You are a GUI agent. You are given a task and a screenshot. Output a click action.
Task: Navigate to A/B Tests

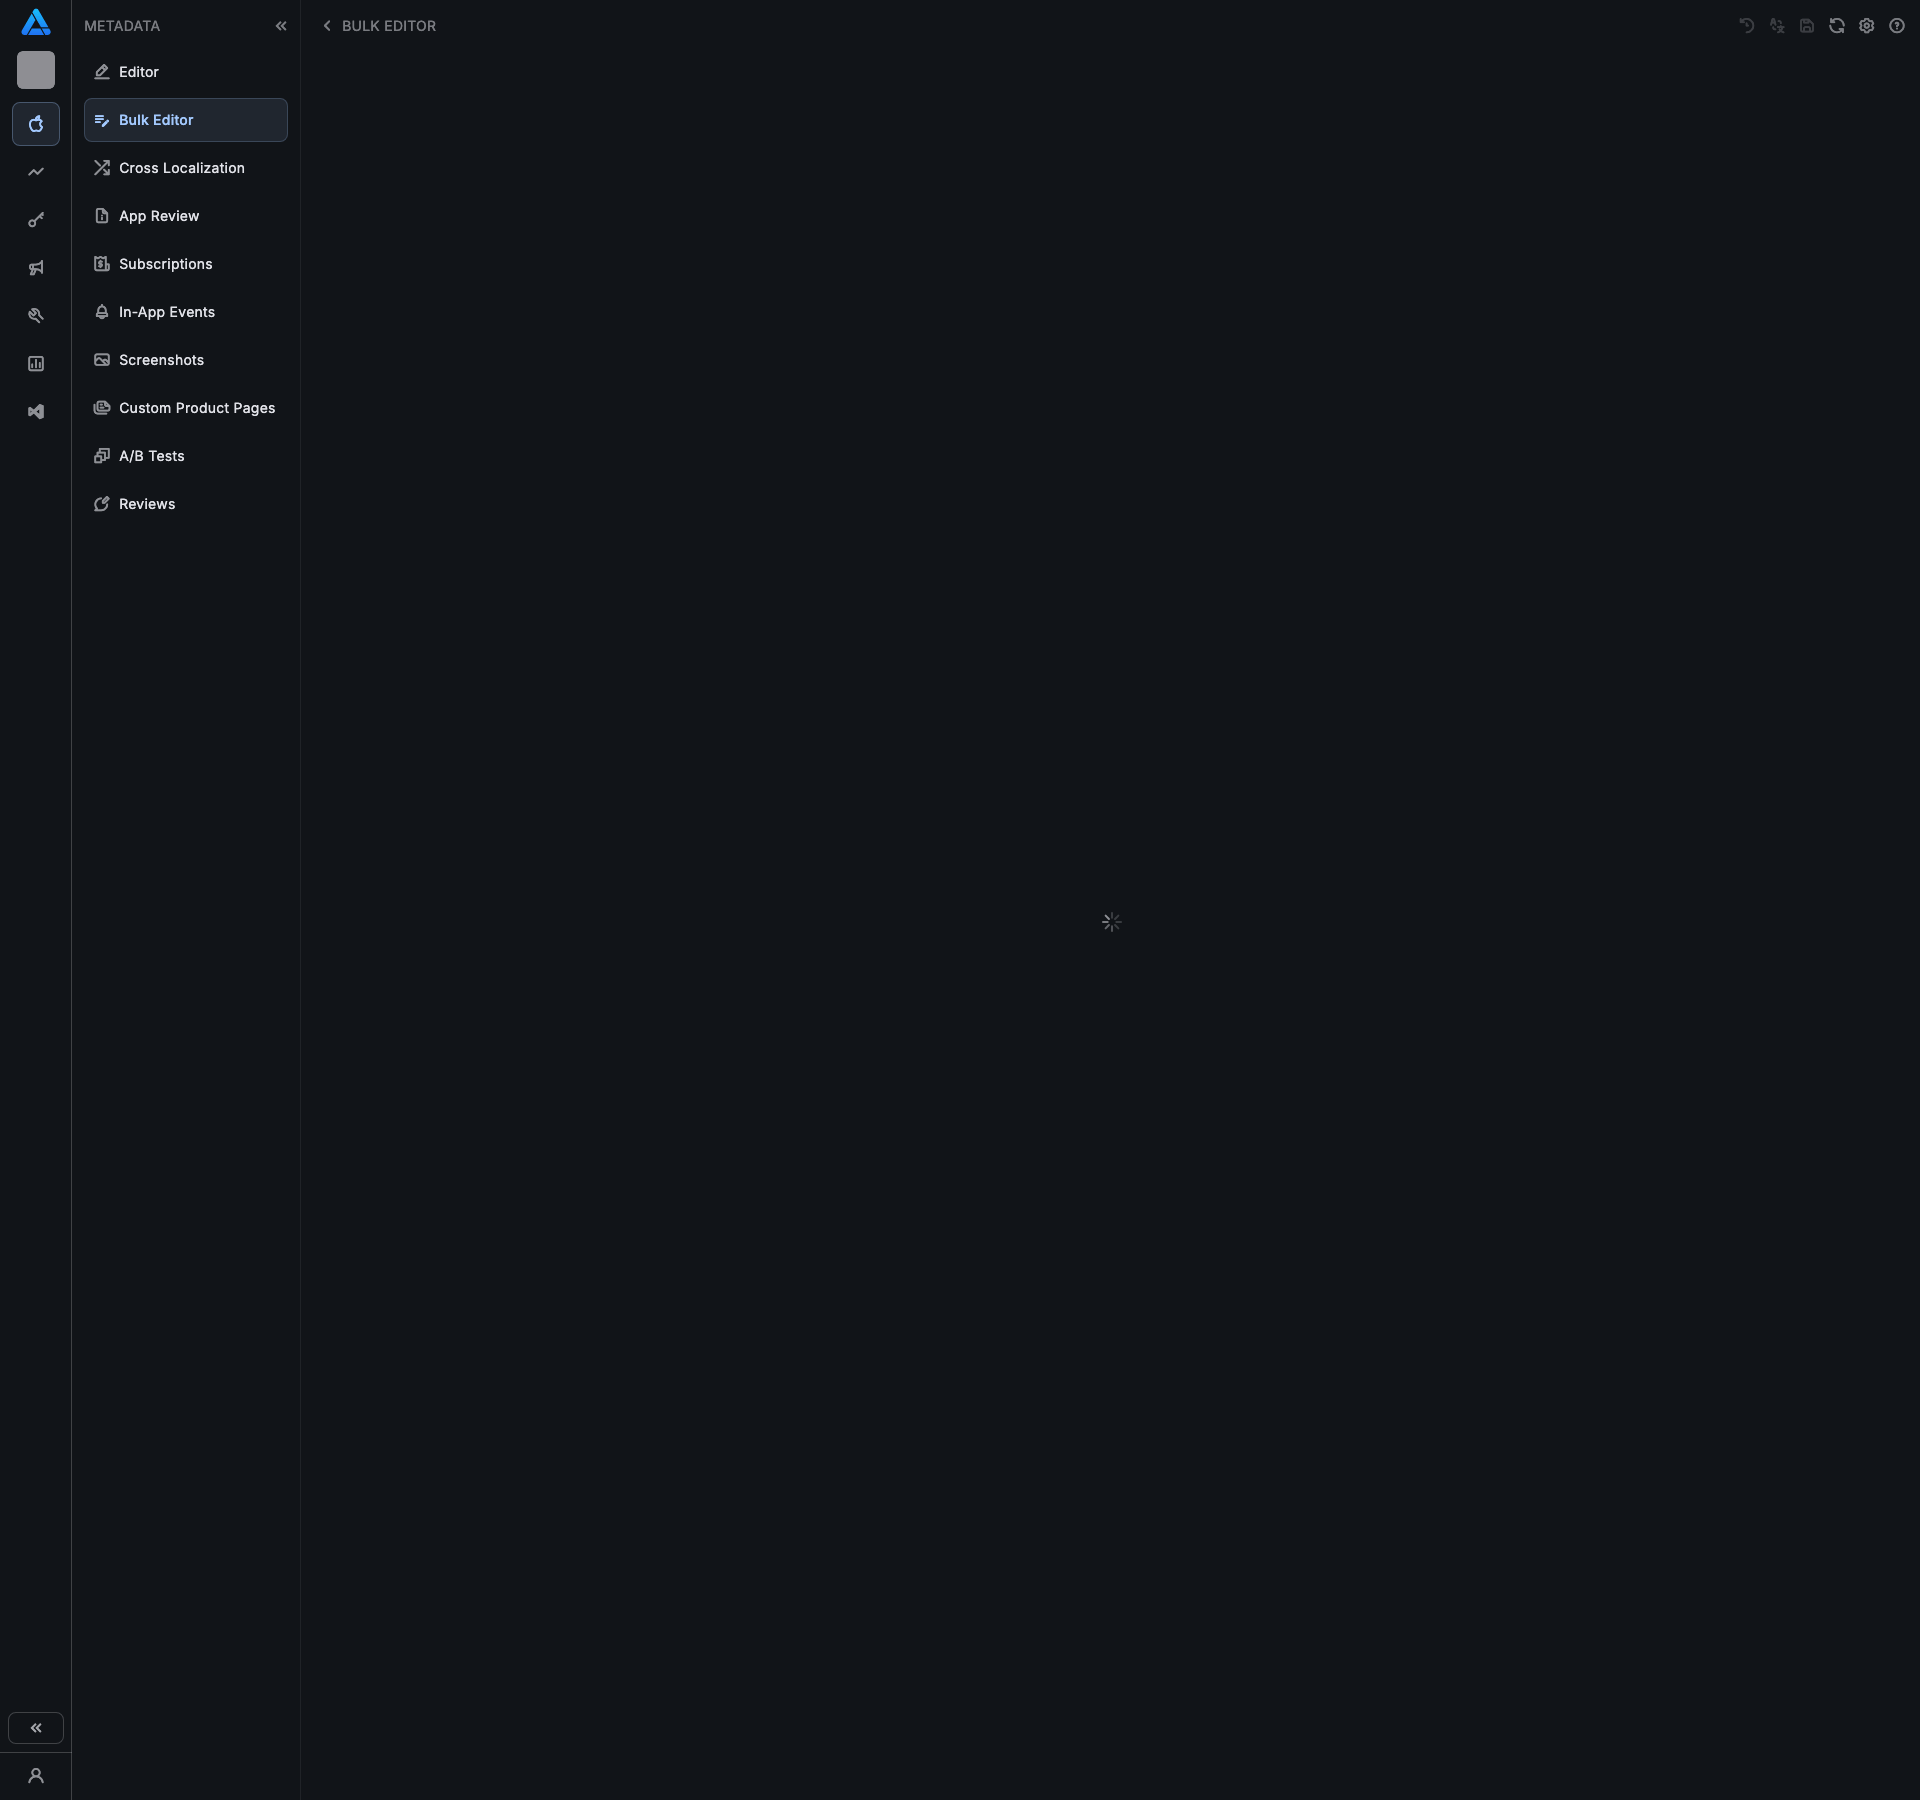click(x=151, y=456)
